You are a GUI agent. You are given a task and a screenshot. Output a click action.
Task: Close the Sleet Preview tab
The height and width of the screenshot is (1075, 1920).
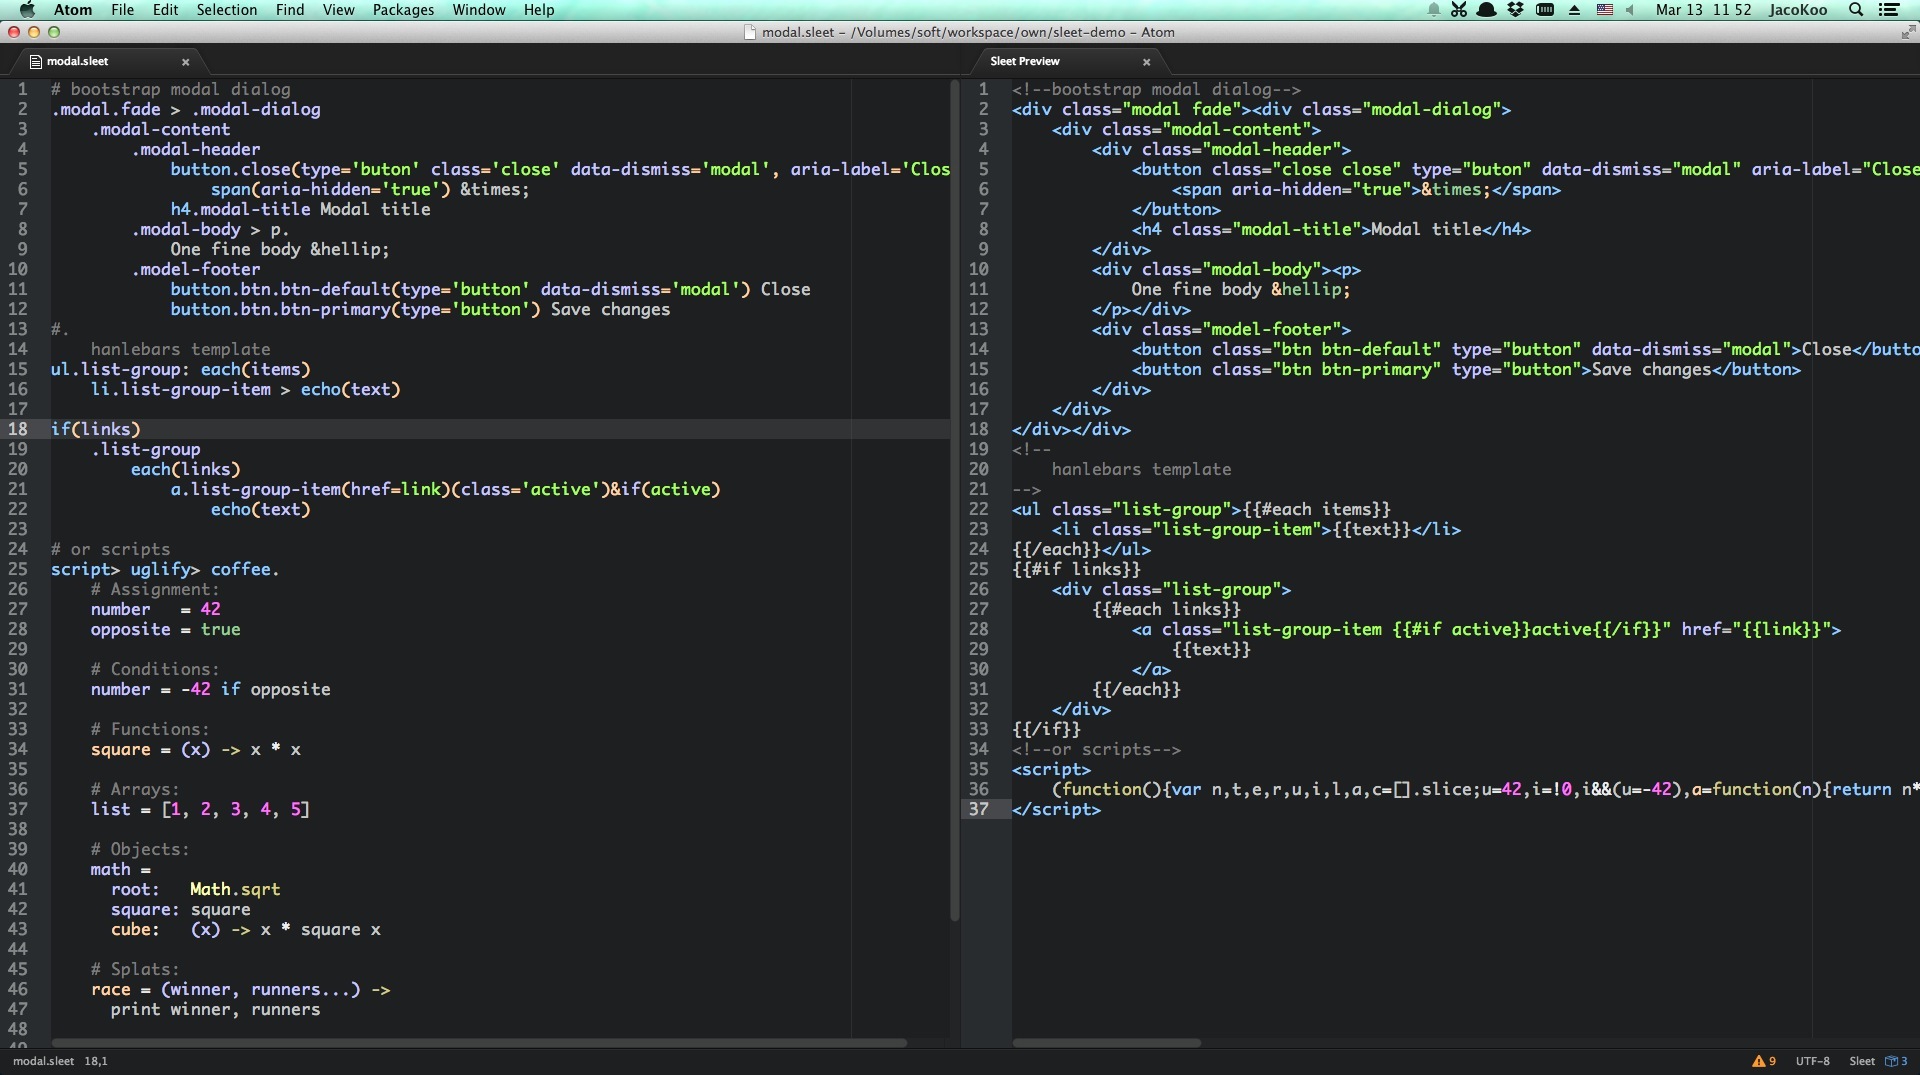[x=1146, y=62]
